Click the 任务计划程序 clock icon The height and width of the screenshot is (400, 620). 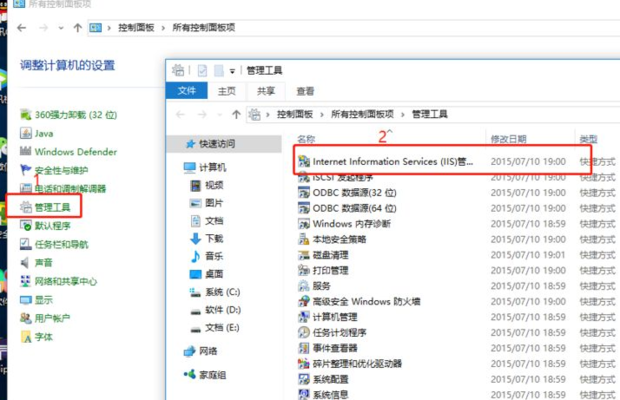click(304, 332)
